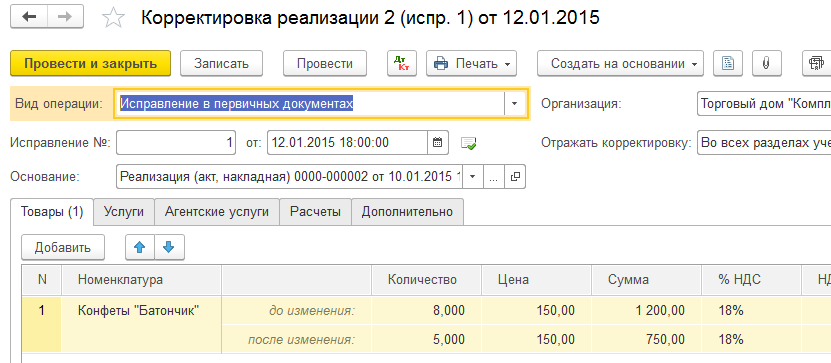Select Конфеты "Батончик" cell
Screen dimensions: 831x363
coord(142,324)
